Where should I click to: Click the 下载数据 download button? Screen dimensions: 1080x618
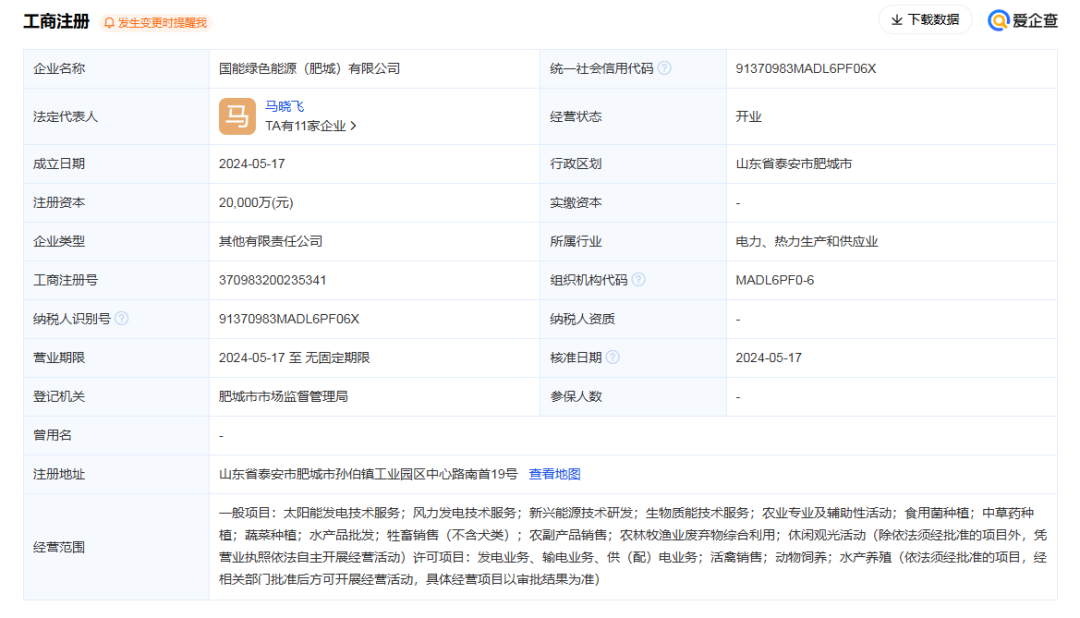coord(925,20)
